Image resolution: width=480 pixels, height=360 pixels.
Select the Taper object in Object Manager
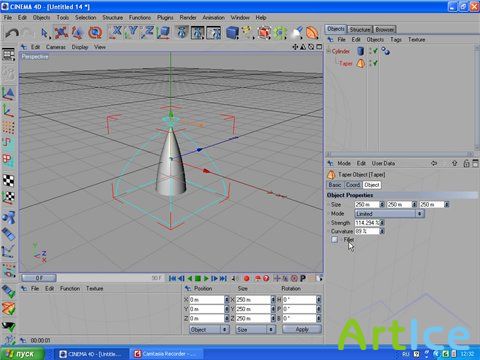coord(346,63)
